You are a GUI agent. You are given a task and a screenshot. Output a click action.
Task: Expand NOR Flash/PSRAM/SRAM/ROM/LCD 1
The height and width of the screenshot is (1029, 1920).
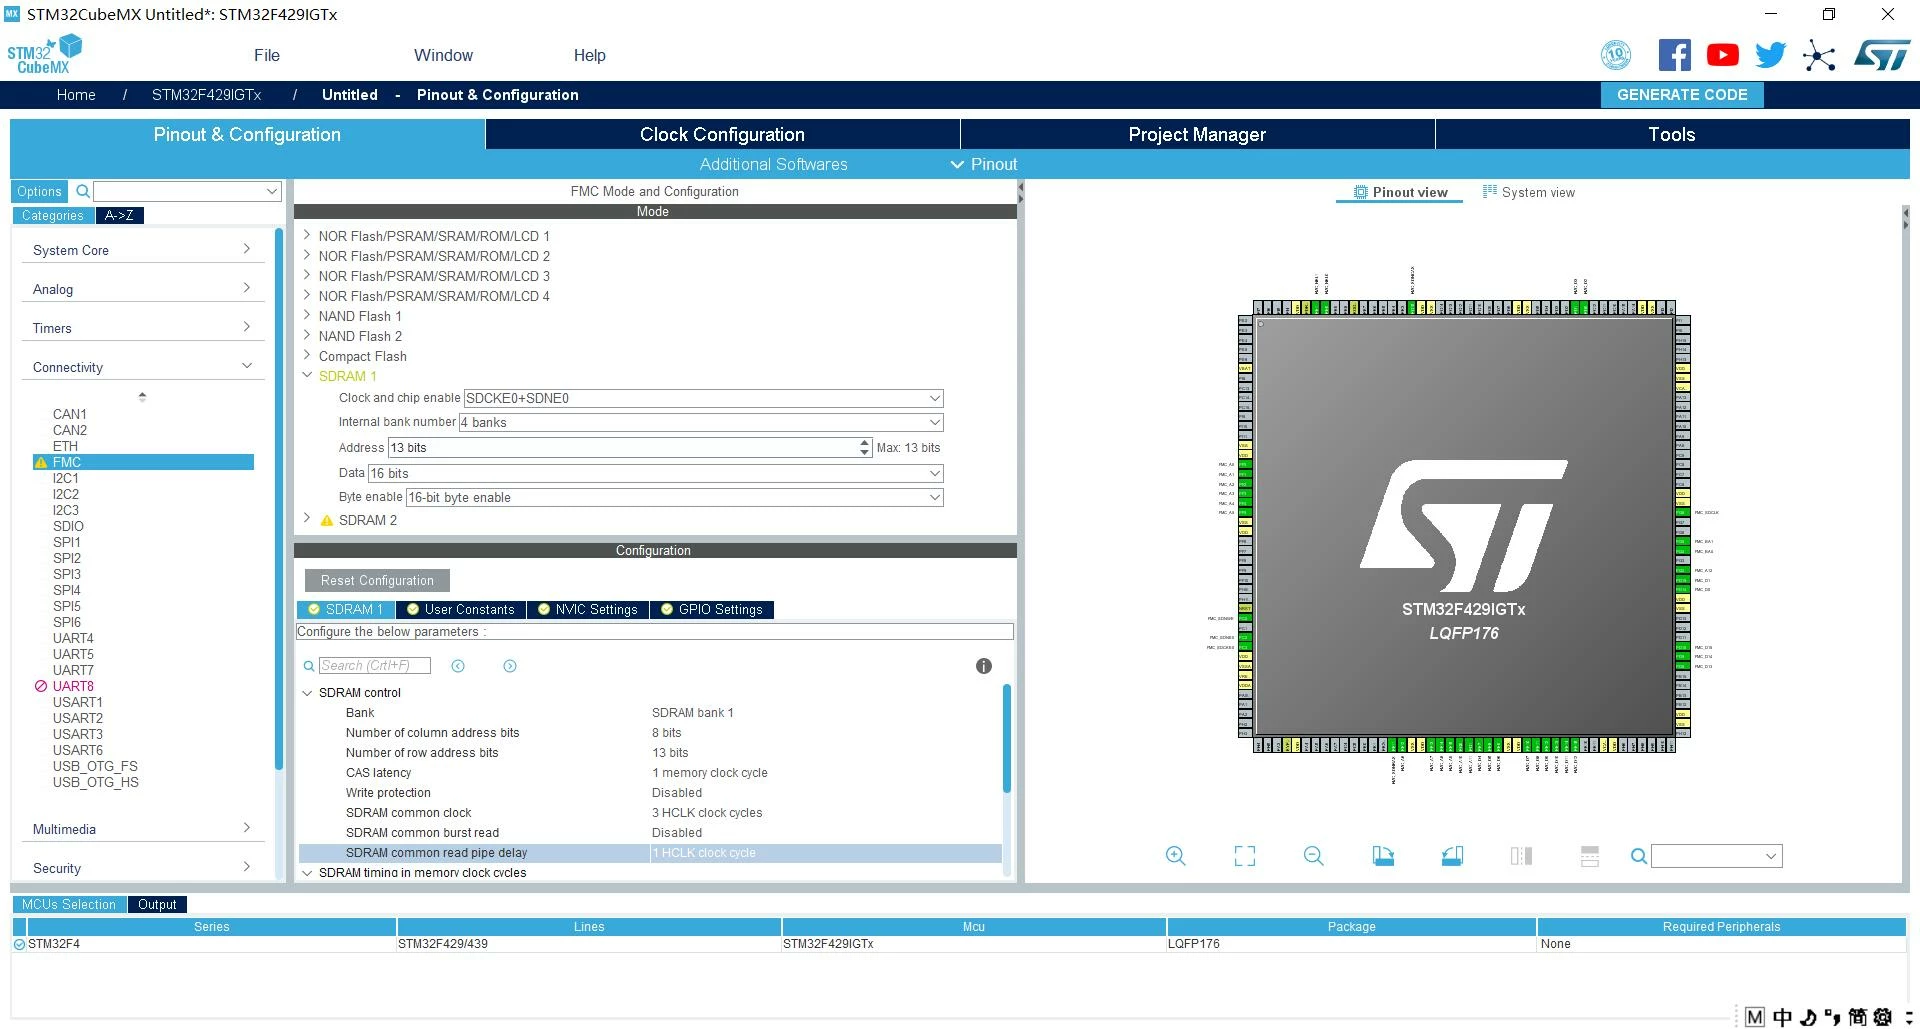307,236
